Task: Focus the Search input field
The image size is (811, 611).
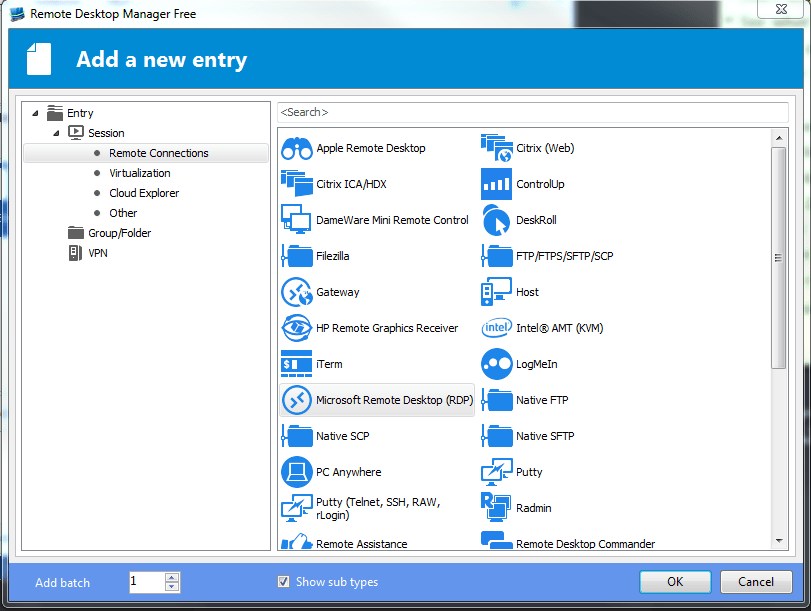Action: [x=533, y=112]
